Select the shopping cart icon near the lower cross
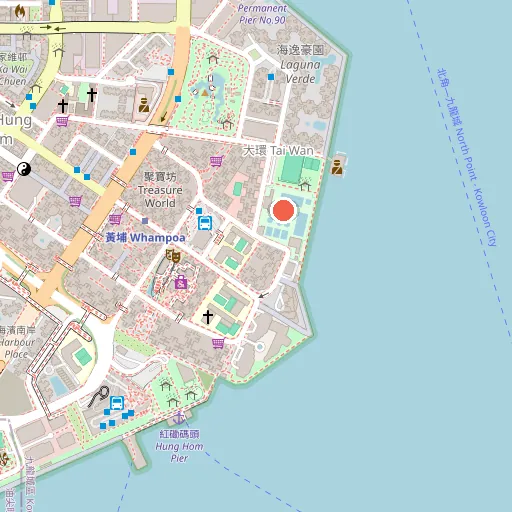The image size is (512, 512). [218, 343]
